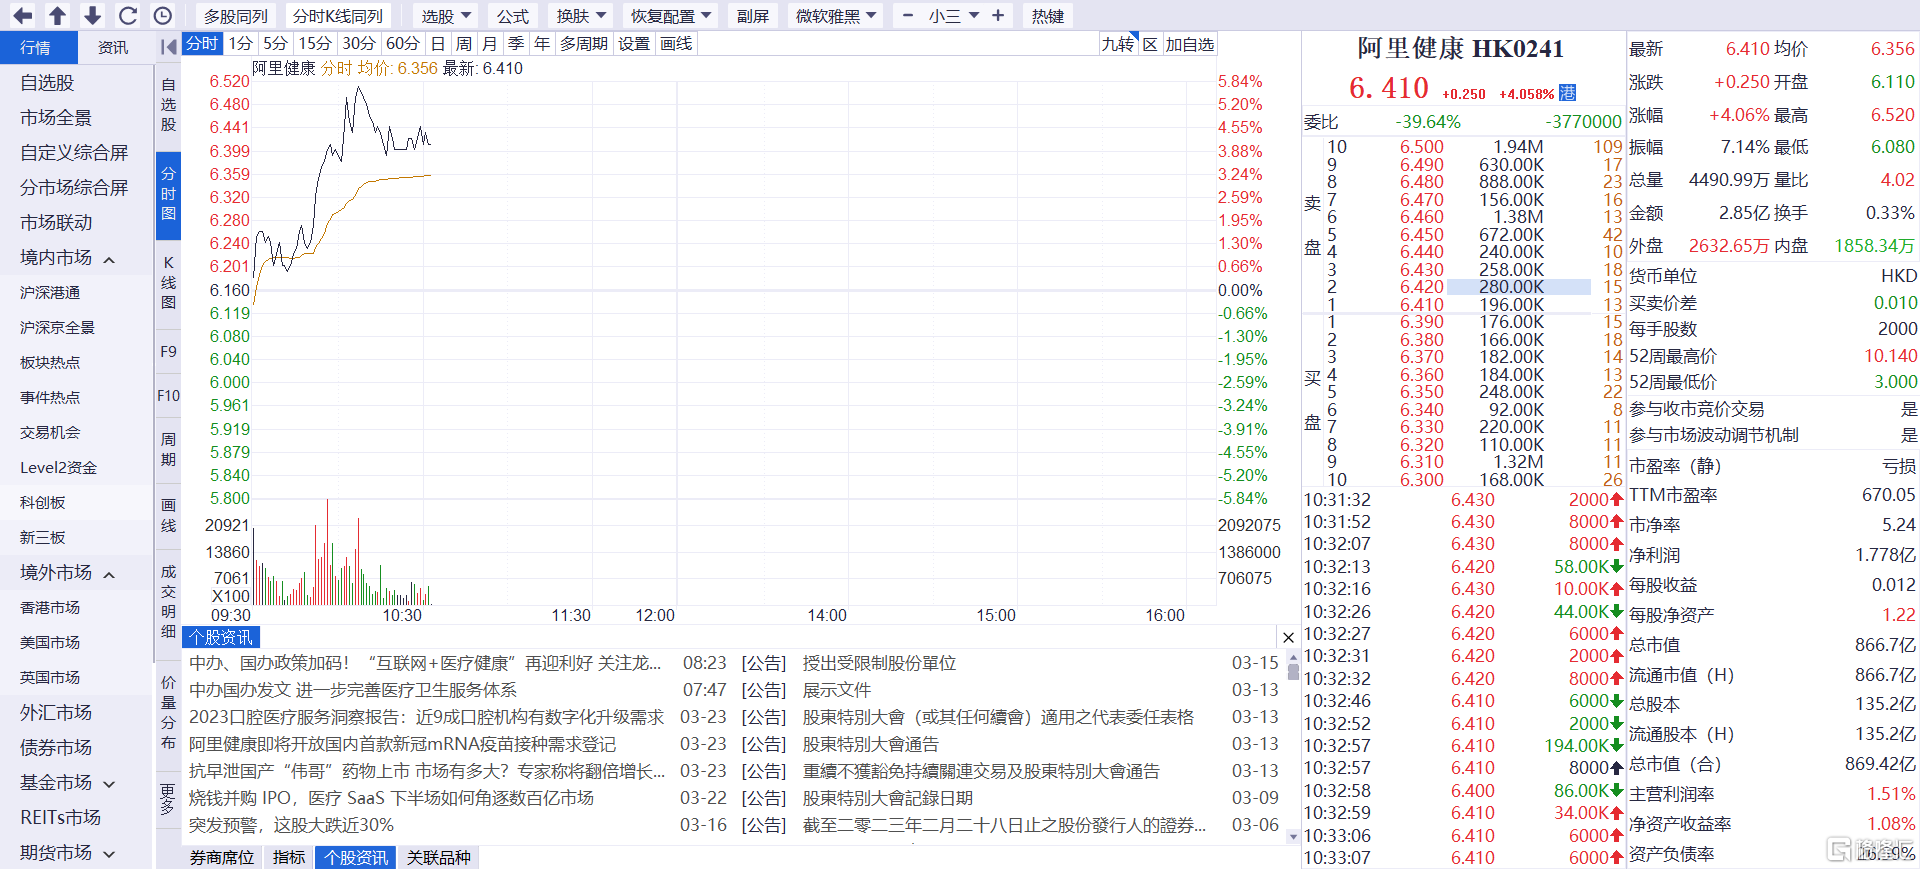1920x869 pixels.
Task: Click 加自选 to add to watchlist
Action: coord(1190,44)
